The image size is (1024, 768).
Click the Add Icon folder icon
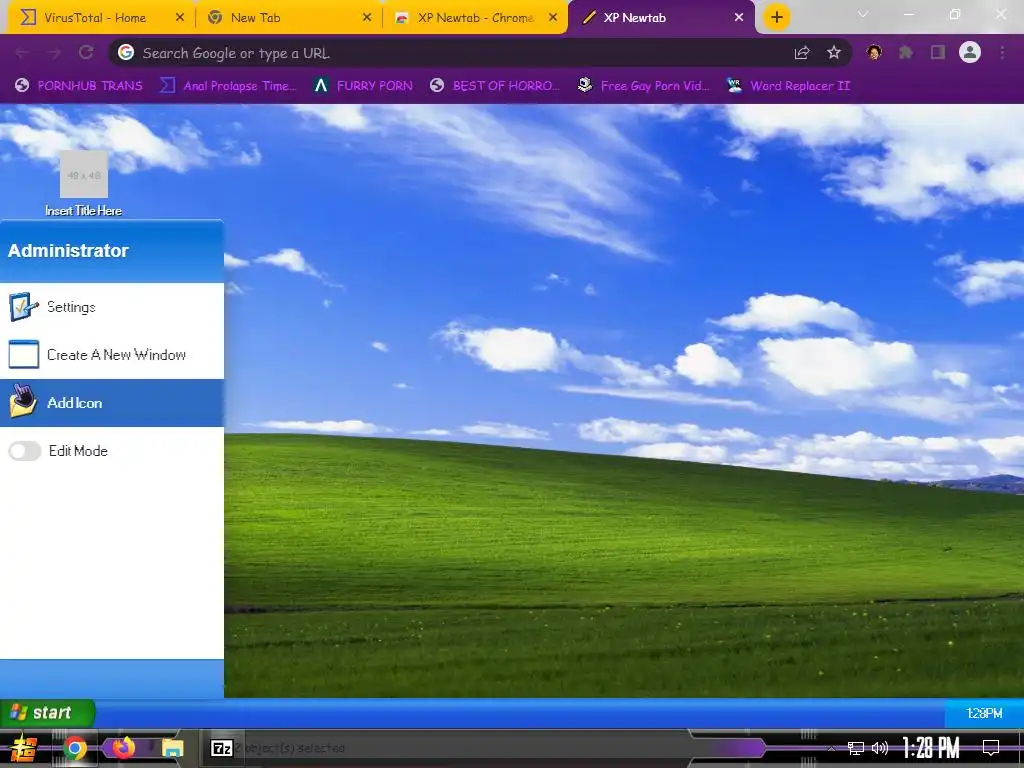24,402
